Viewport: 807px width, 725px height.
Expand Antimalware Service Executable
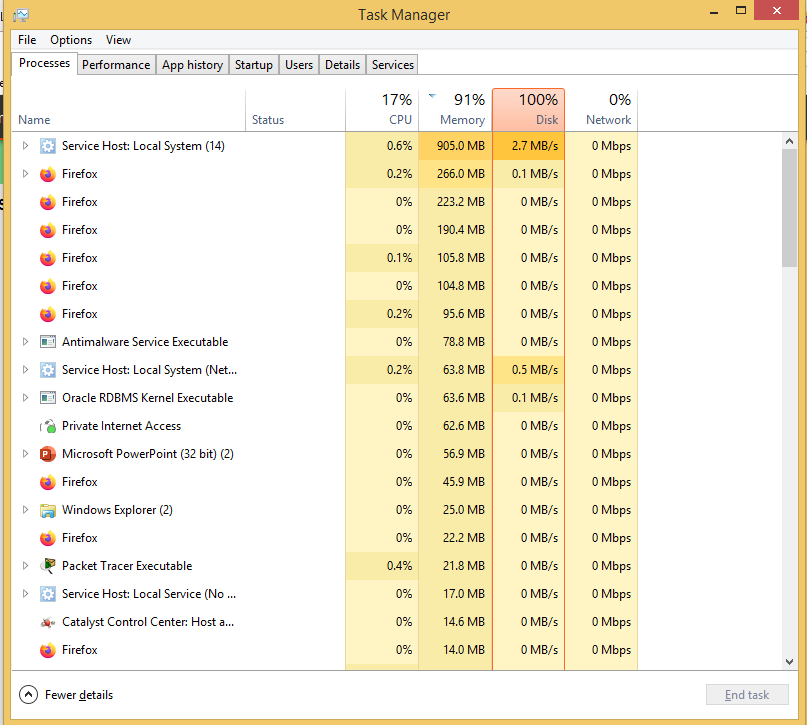pos(25,342)
